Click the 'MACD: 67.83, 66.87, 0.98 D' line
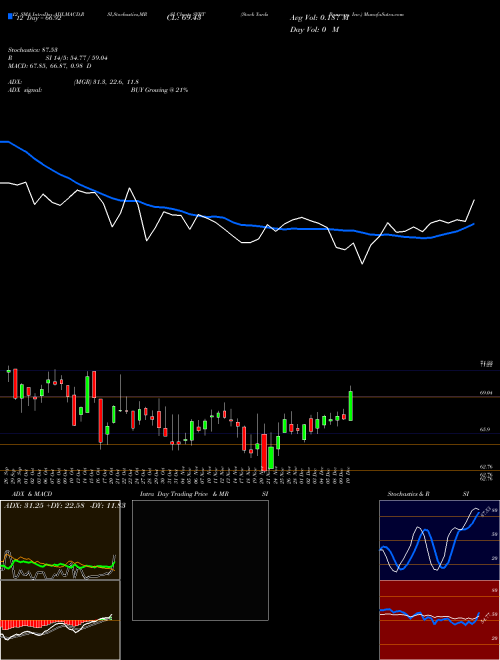Screen dimensions: 500x660 click(50, 66)
